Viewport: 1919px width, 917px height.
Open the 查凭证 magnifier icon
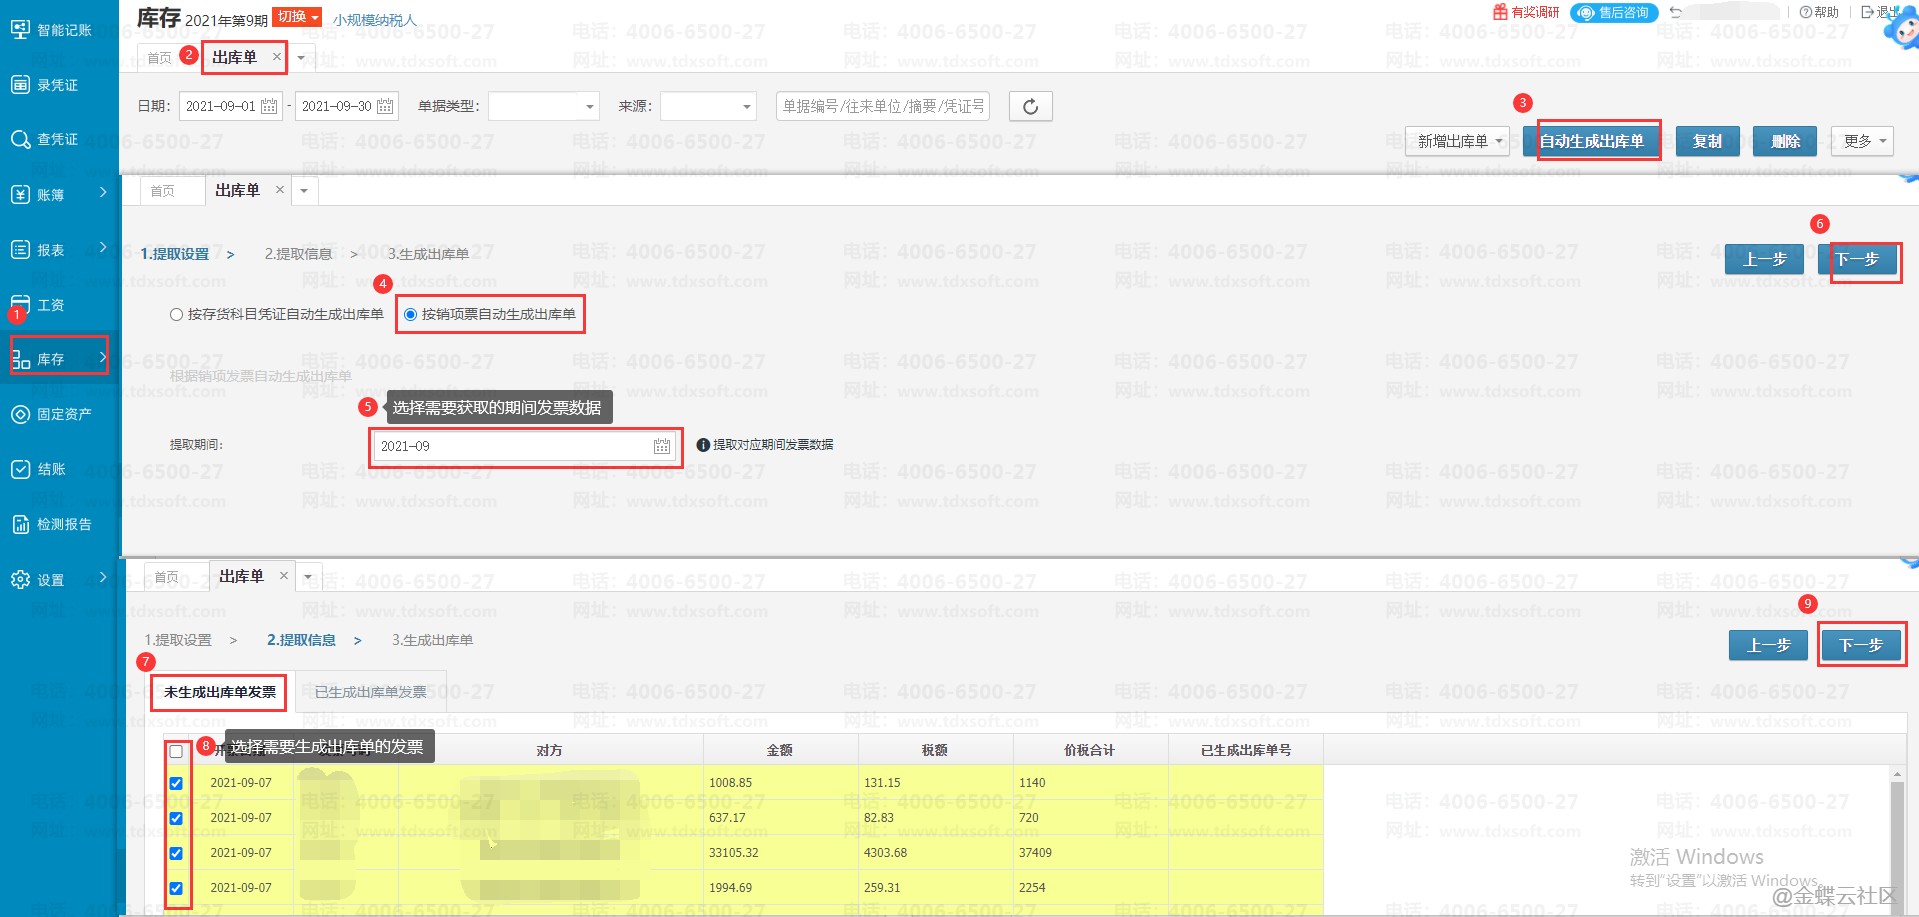click(x=20, y=139)
